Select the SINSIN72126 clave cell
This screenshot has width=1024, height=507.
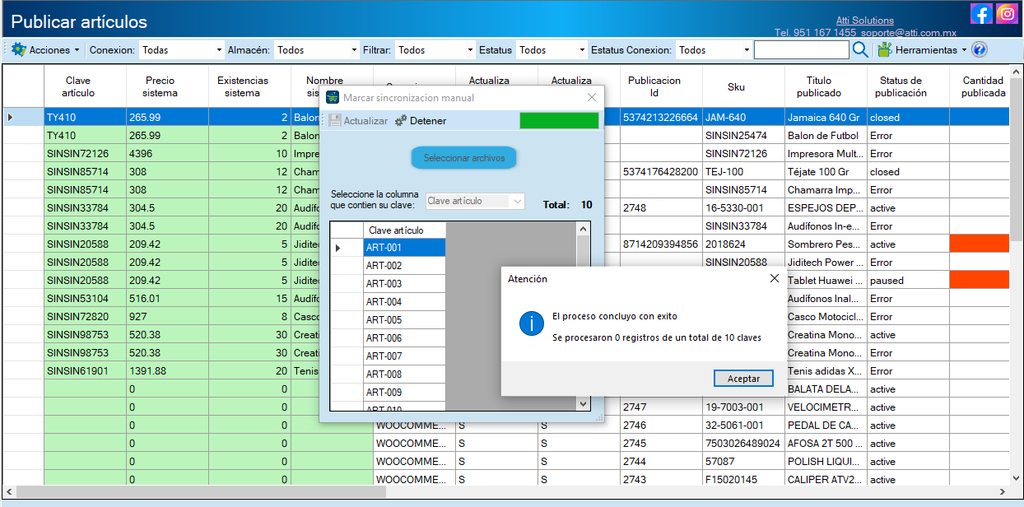86,154
